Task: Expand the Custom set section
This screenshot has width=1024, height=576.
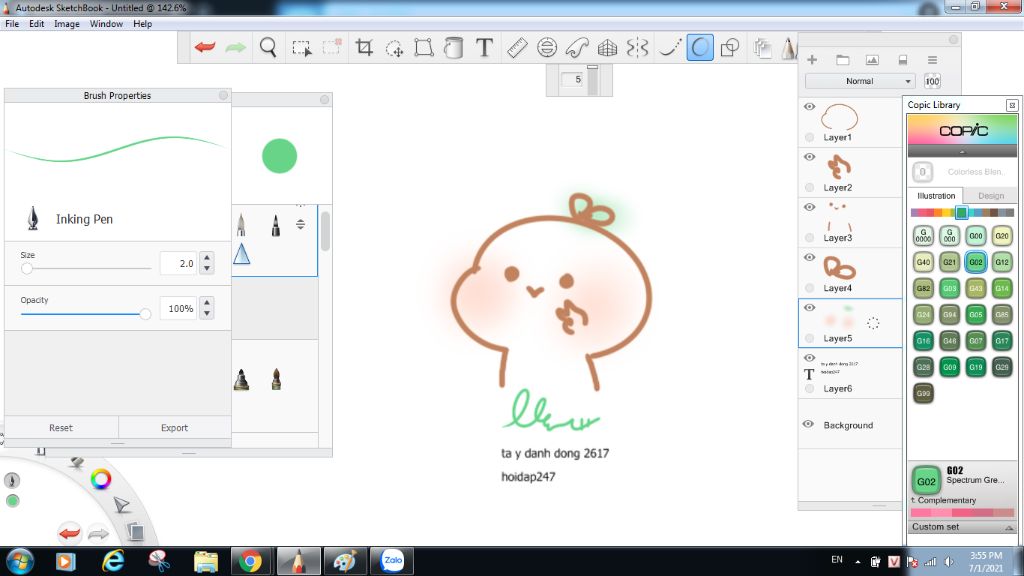Action: click(962, 527)
